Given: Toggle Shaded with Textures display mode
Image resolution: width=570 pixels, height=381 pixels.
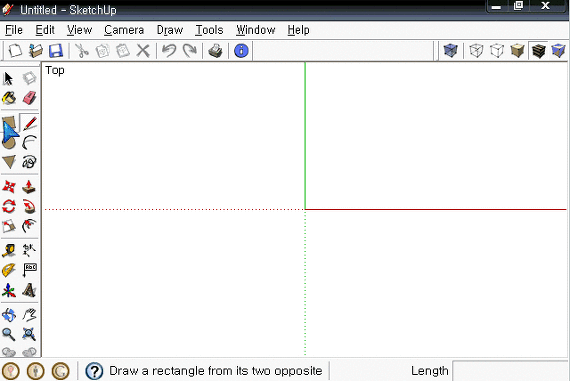Looking at the screenshot, I should click(538, 51).
